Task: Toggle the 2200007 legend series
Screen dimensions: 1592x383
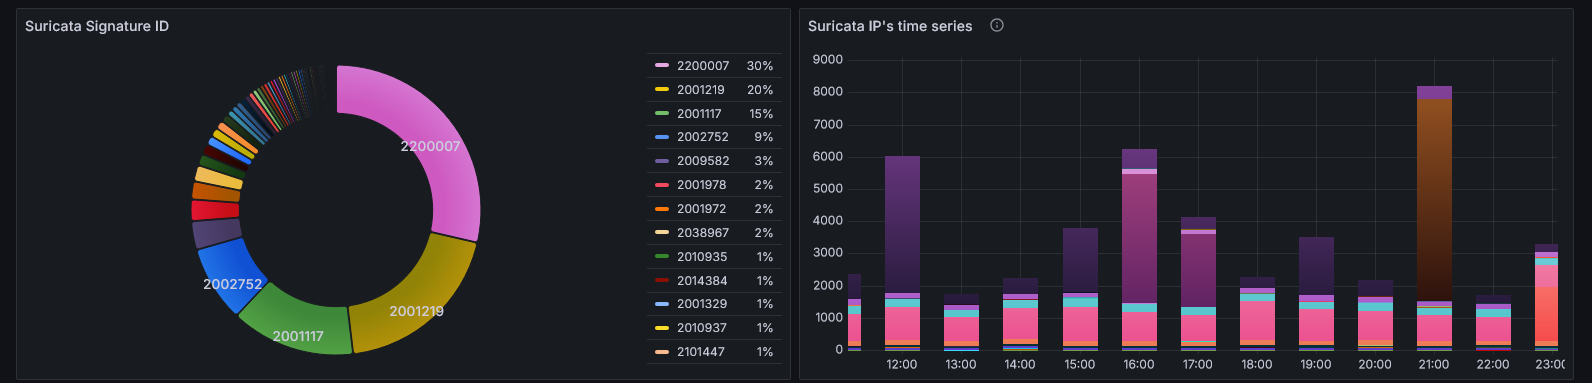Action: [x=703, y=66]
